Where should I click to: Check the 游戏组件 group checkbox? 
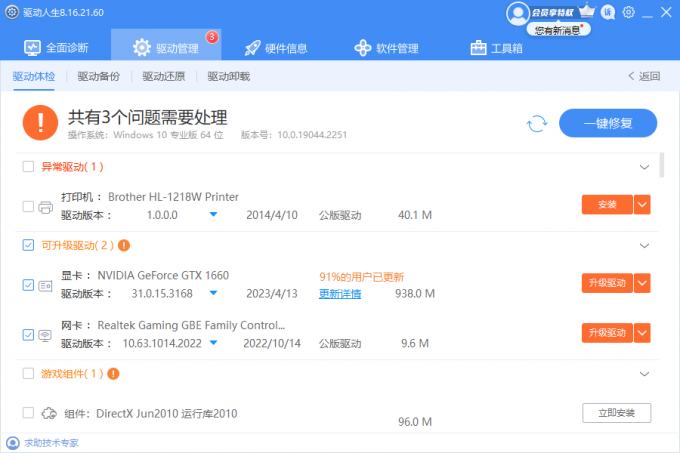[28, 374]
